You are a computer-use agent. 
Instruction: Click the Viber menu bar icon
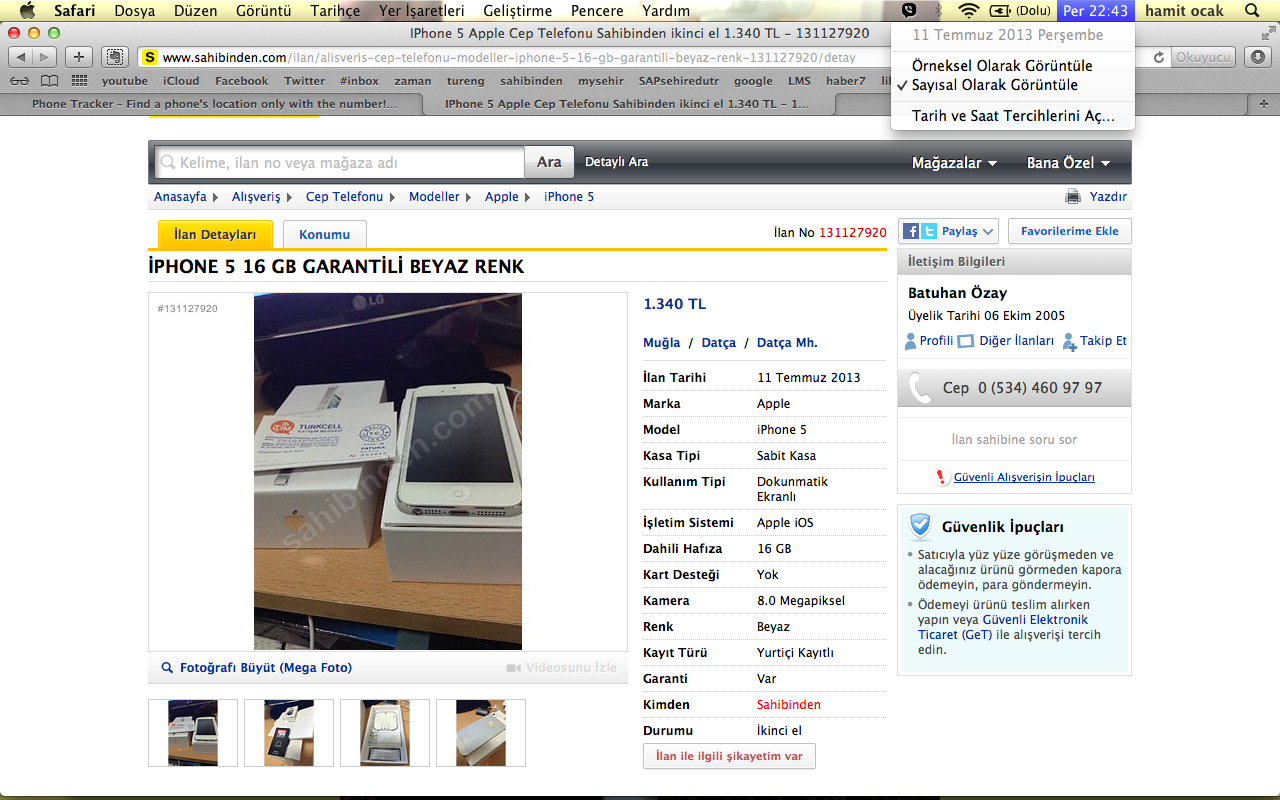[908, 11]
